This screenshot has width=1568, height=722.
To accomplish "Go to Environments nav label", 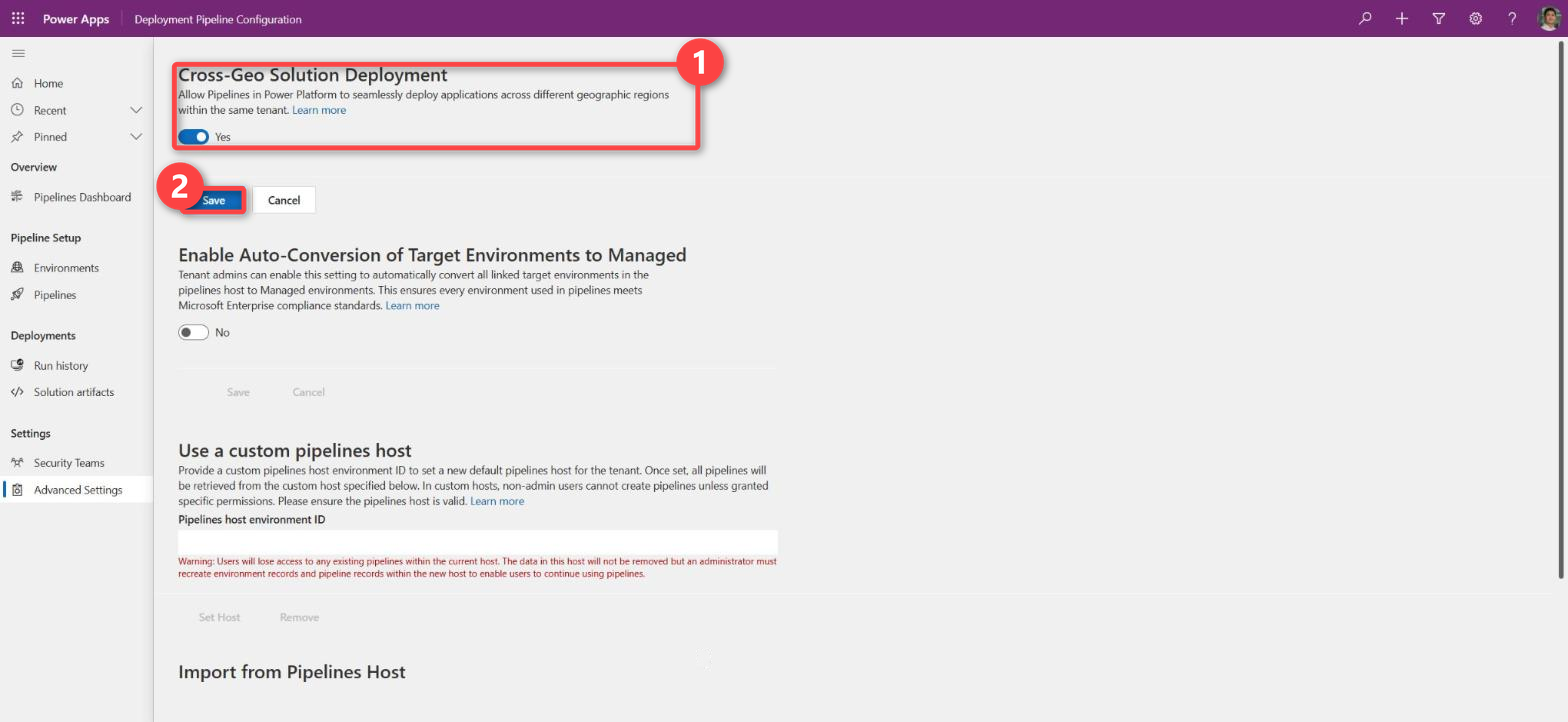I will (x=66, y=268).
